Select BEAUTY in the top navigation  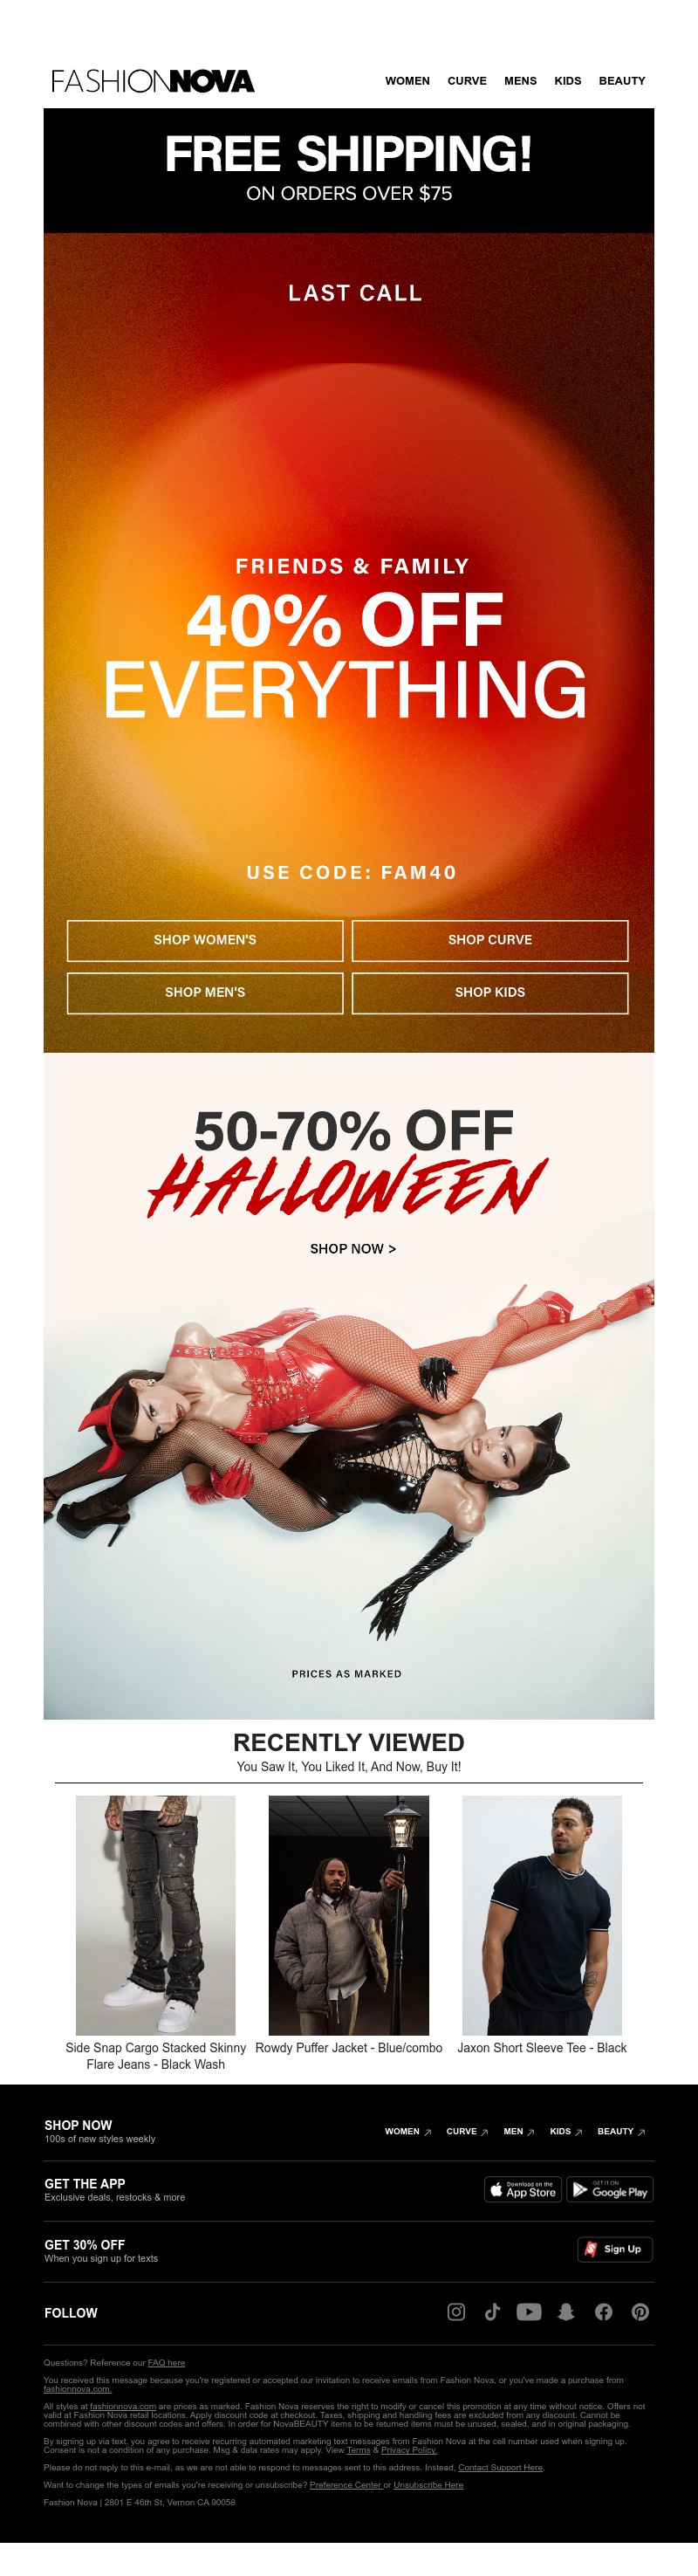(x=622, y=81)
